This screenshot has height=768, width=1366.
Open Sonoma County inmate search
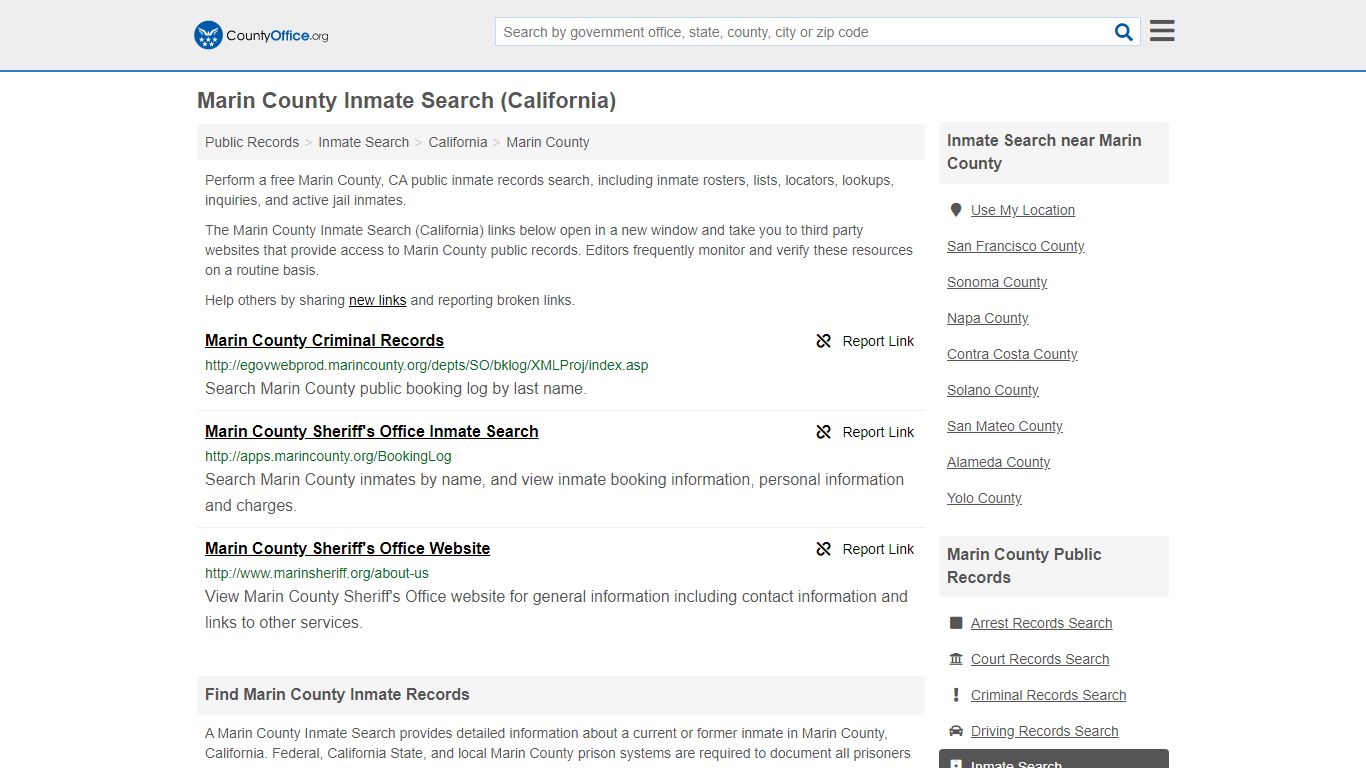[x=997, y=282]
